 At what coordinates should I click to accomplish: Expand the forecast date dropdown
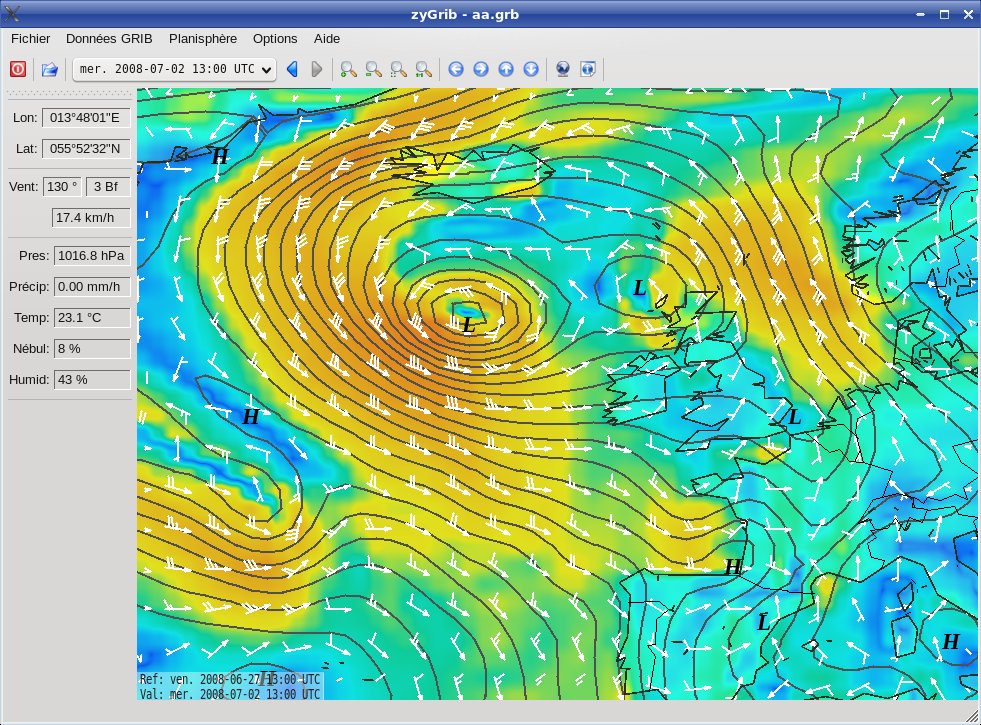266,69
